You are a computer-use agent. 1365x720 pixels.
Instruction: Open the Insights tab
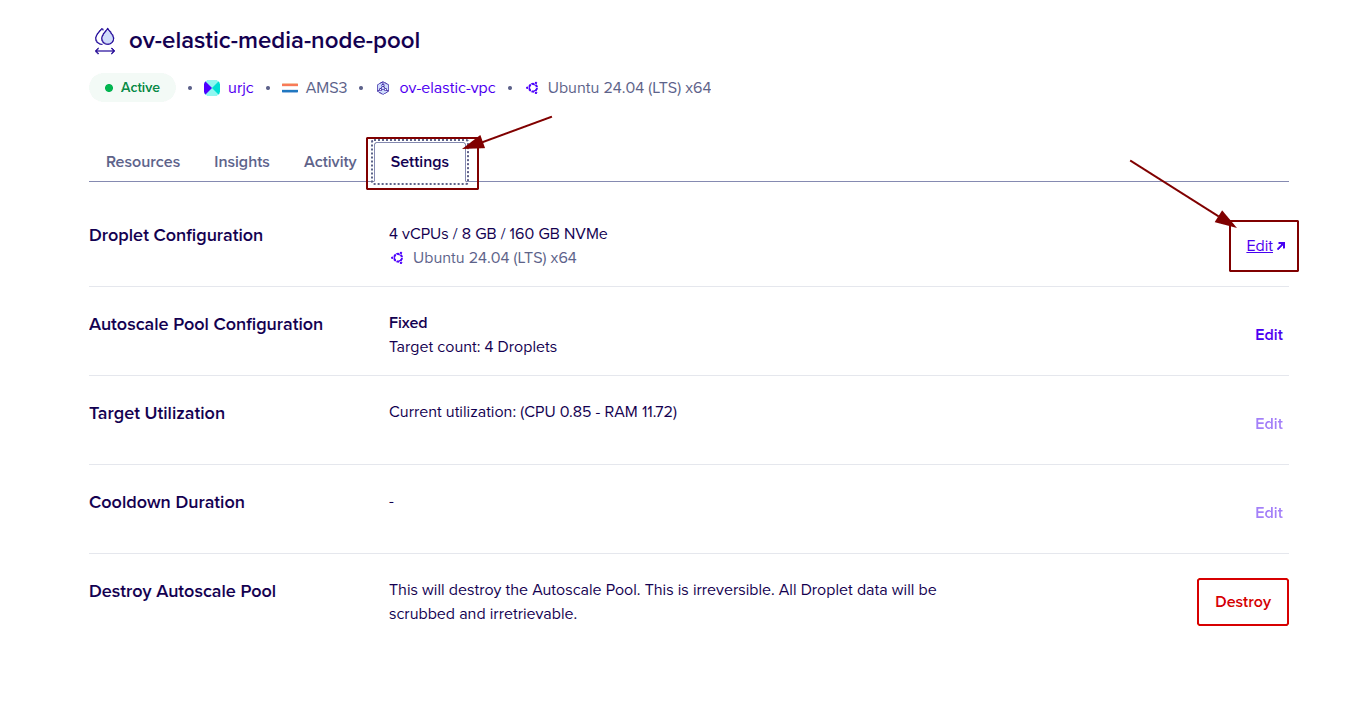[241, 161]
